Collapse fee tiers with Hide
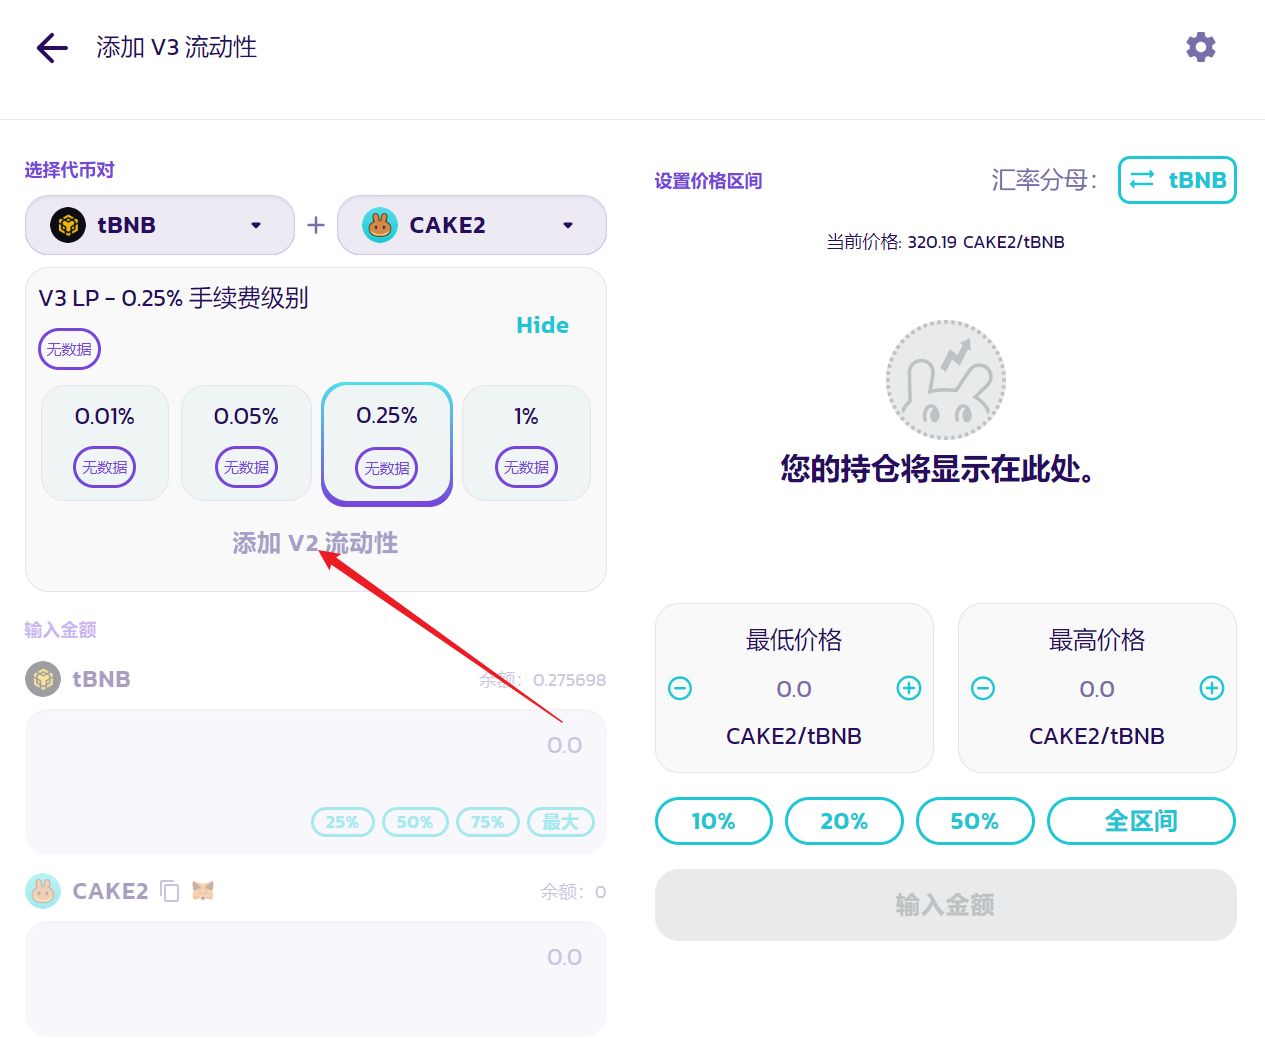The height and width of the screenshot is (1056, 1265). coord(542,325)
